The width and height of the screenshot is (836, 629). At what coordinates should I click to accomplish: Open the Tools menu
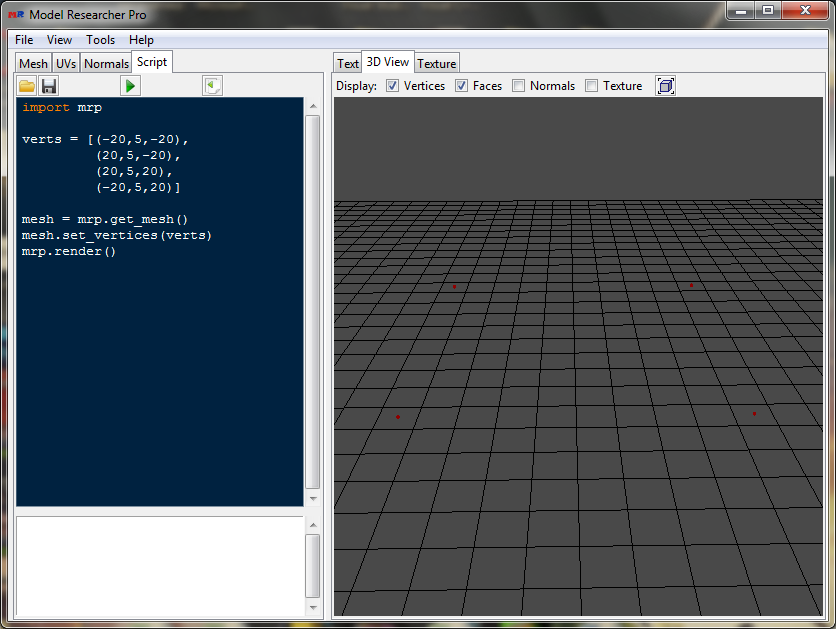100,40
